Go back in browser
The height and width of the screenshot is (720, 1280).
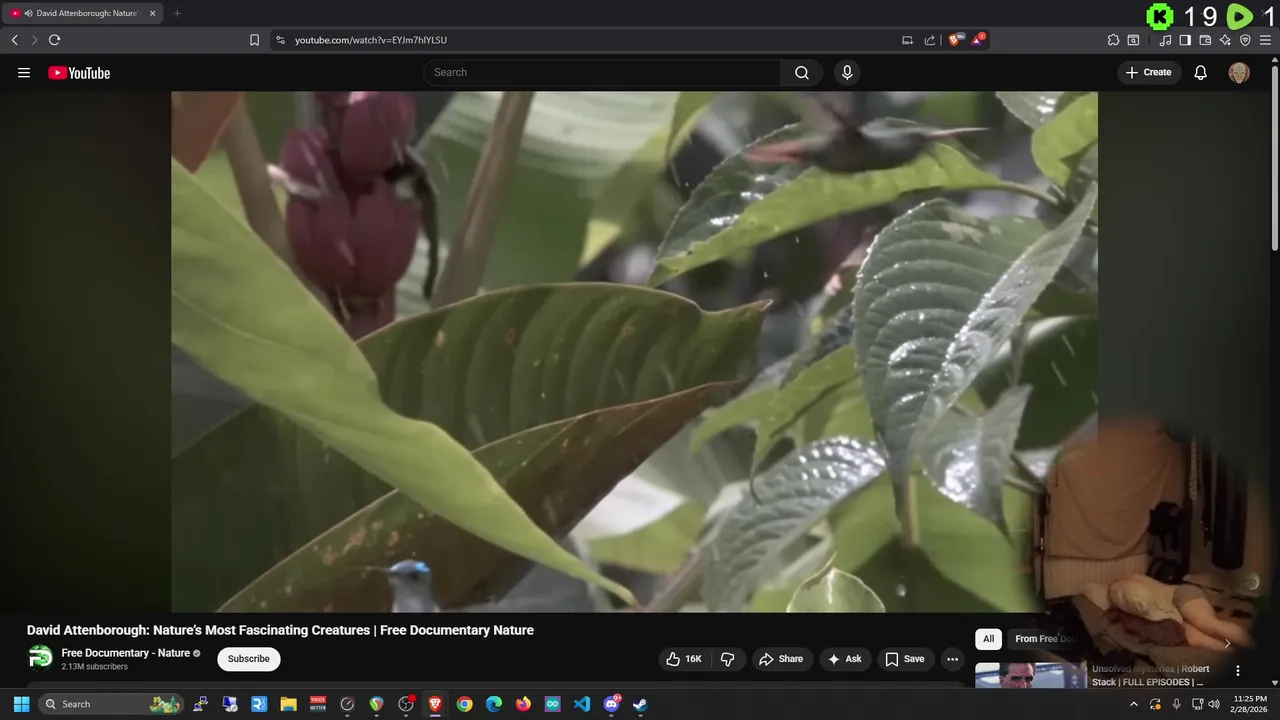click(14, 40)
